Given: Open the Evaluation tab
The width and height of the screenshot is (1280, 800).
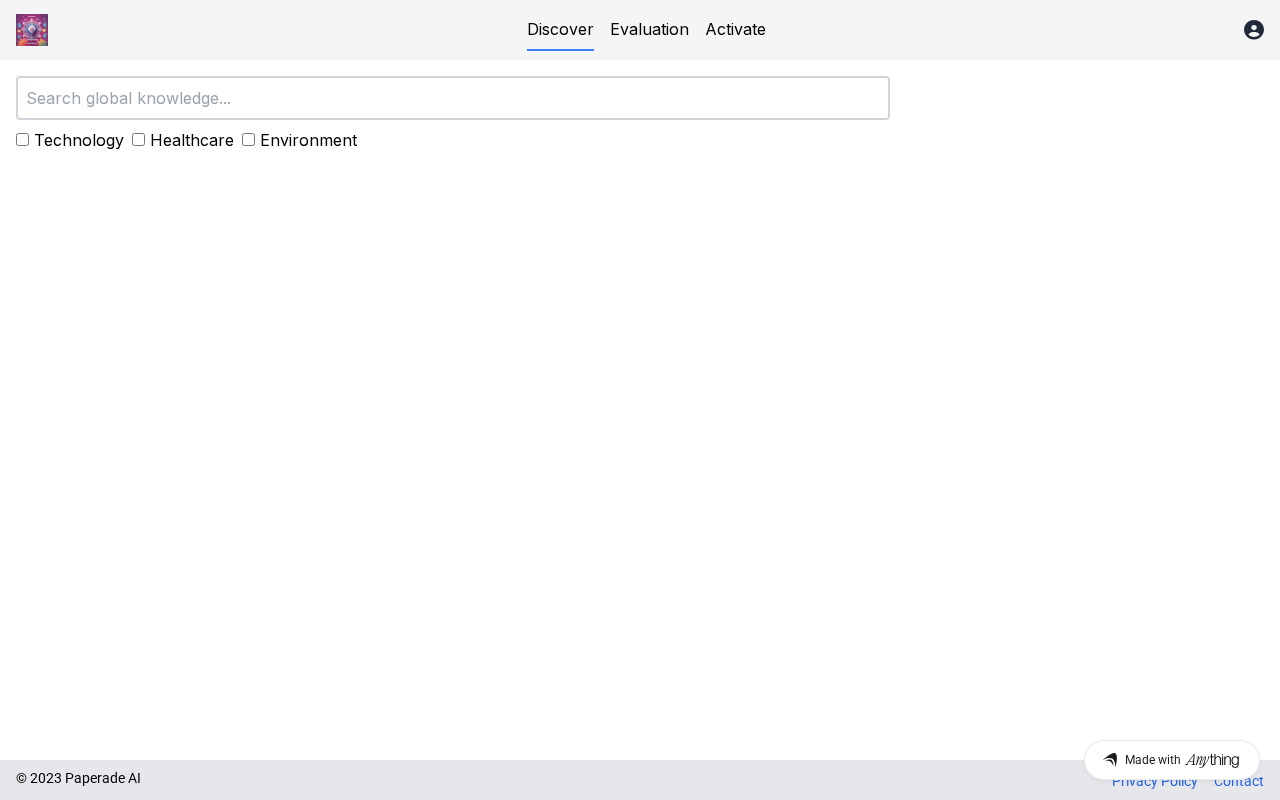Looking at the screenshot, I should pyautogui.click(x=649, y=29).
